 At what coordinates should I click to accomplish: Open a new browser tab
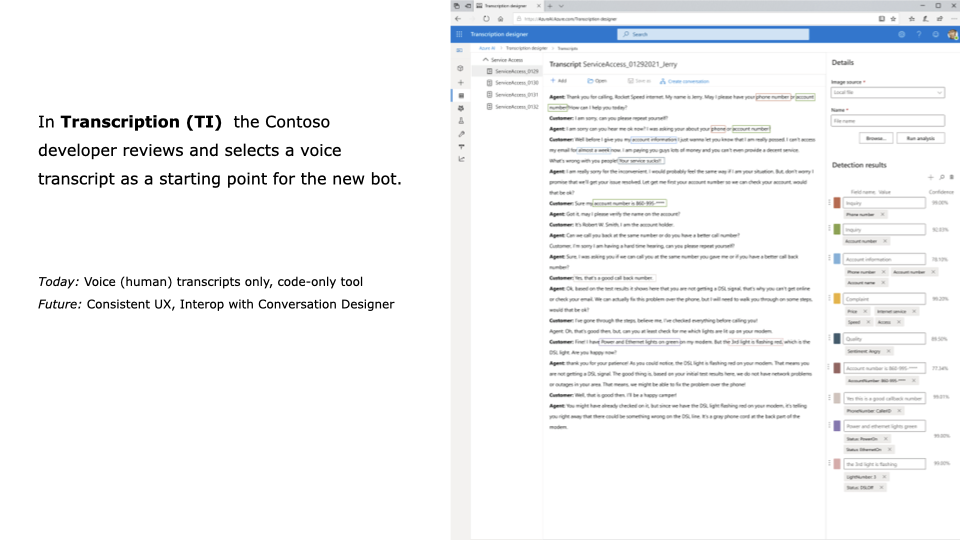[x=550, y=6]
